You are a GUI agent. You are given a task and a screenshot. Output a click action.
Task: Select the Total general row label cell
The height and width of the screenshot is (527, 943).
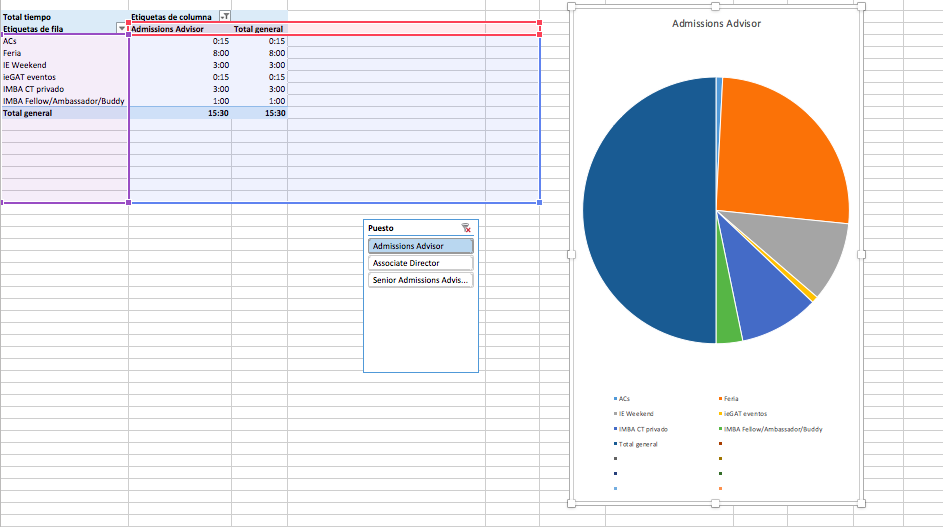(x=64, y=113)
